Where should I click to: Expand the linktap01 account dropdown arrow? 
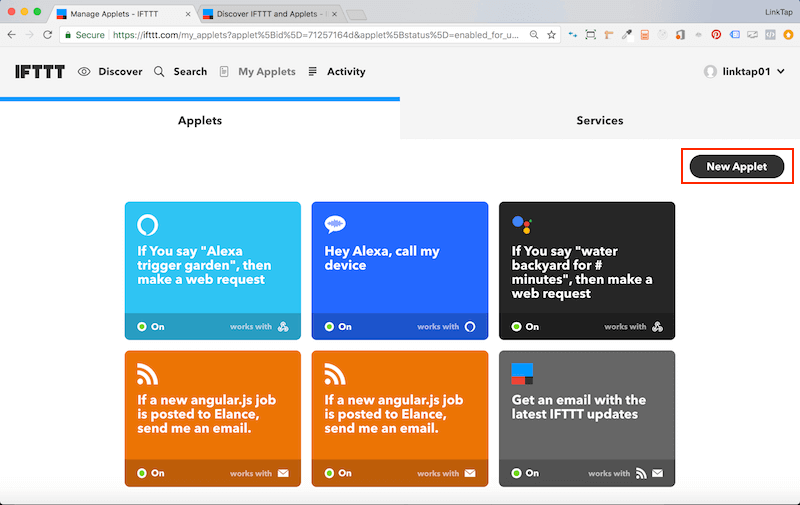781,71
